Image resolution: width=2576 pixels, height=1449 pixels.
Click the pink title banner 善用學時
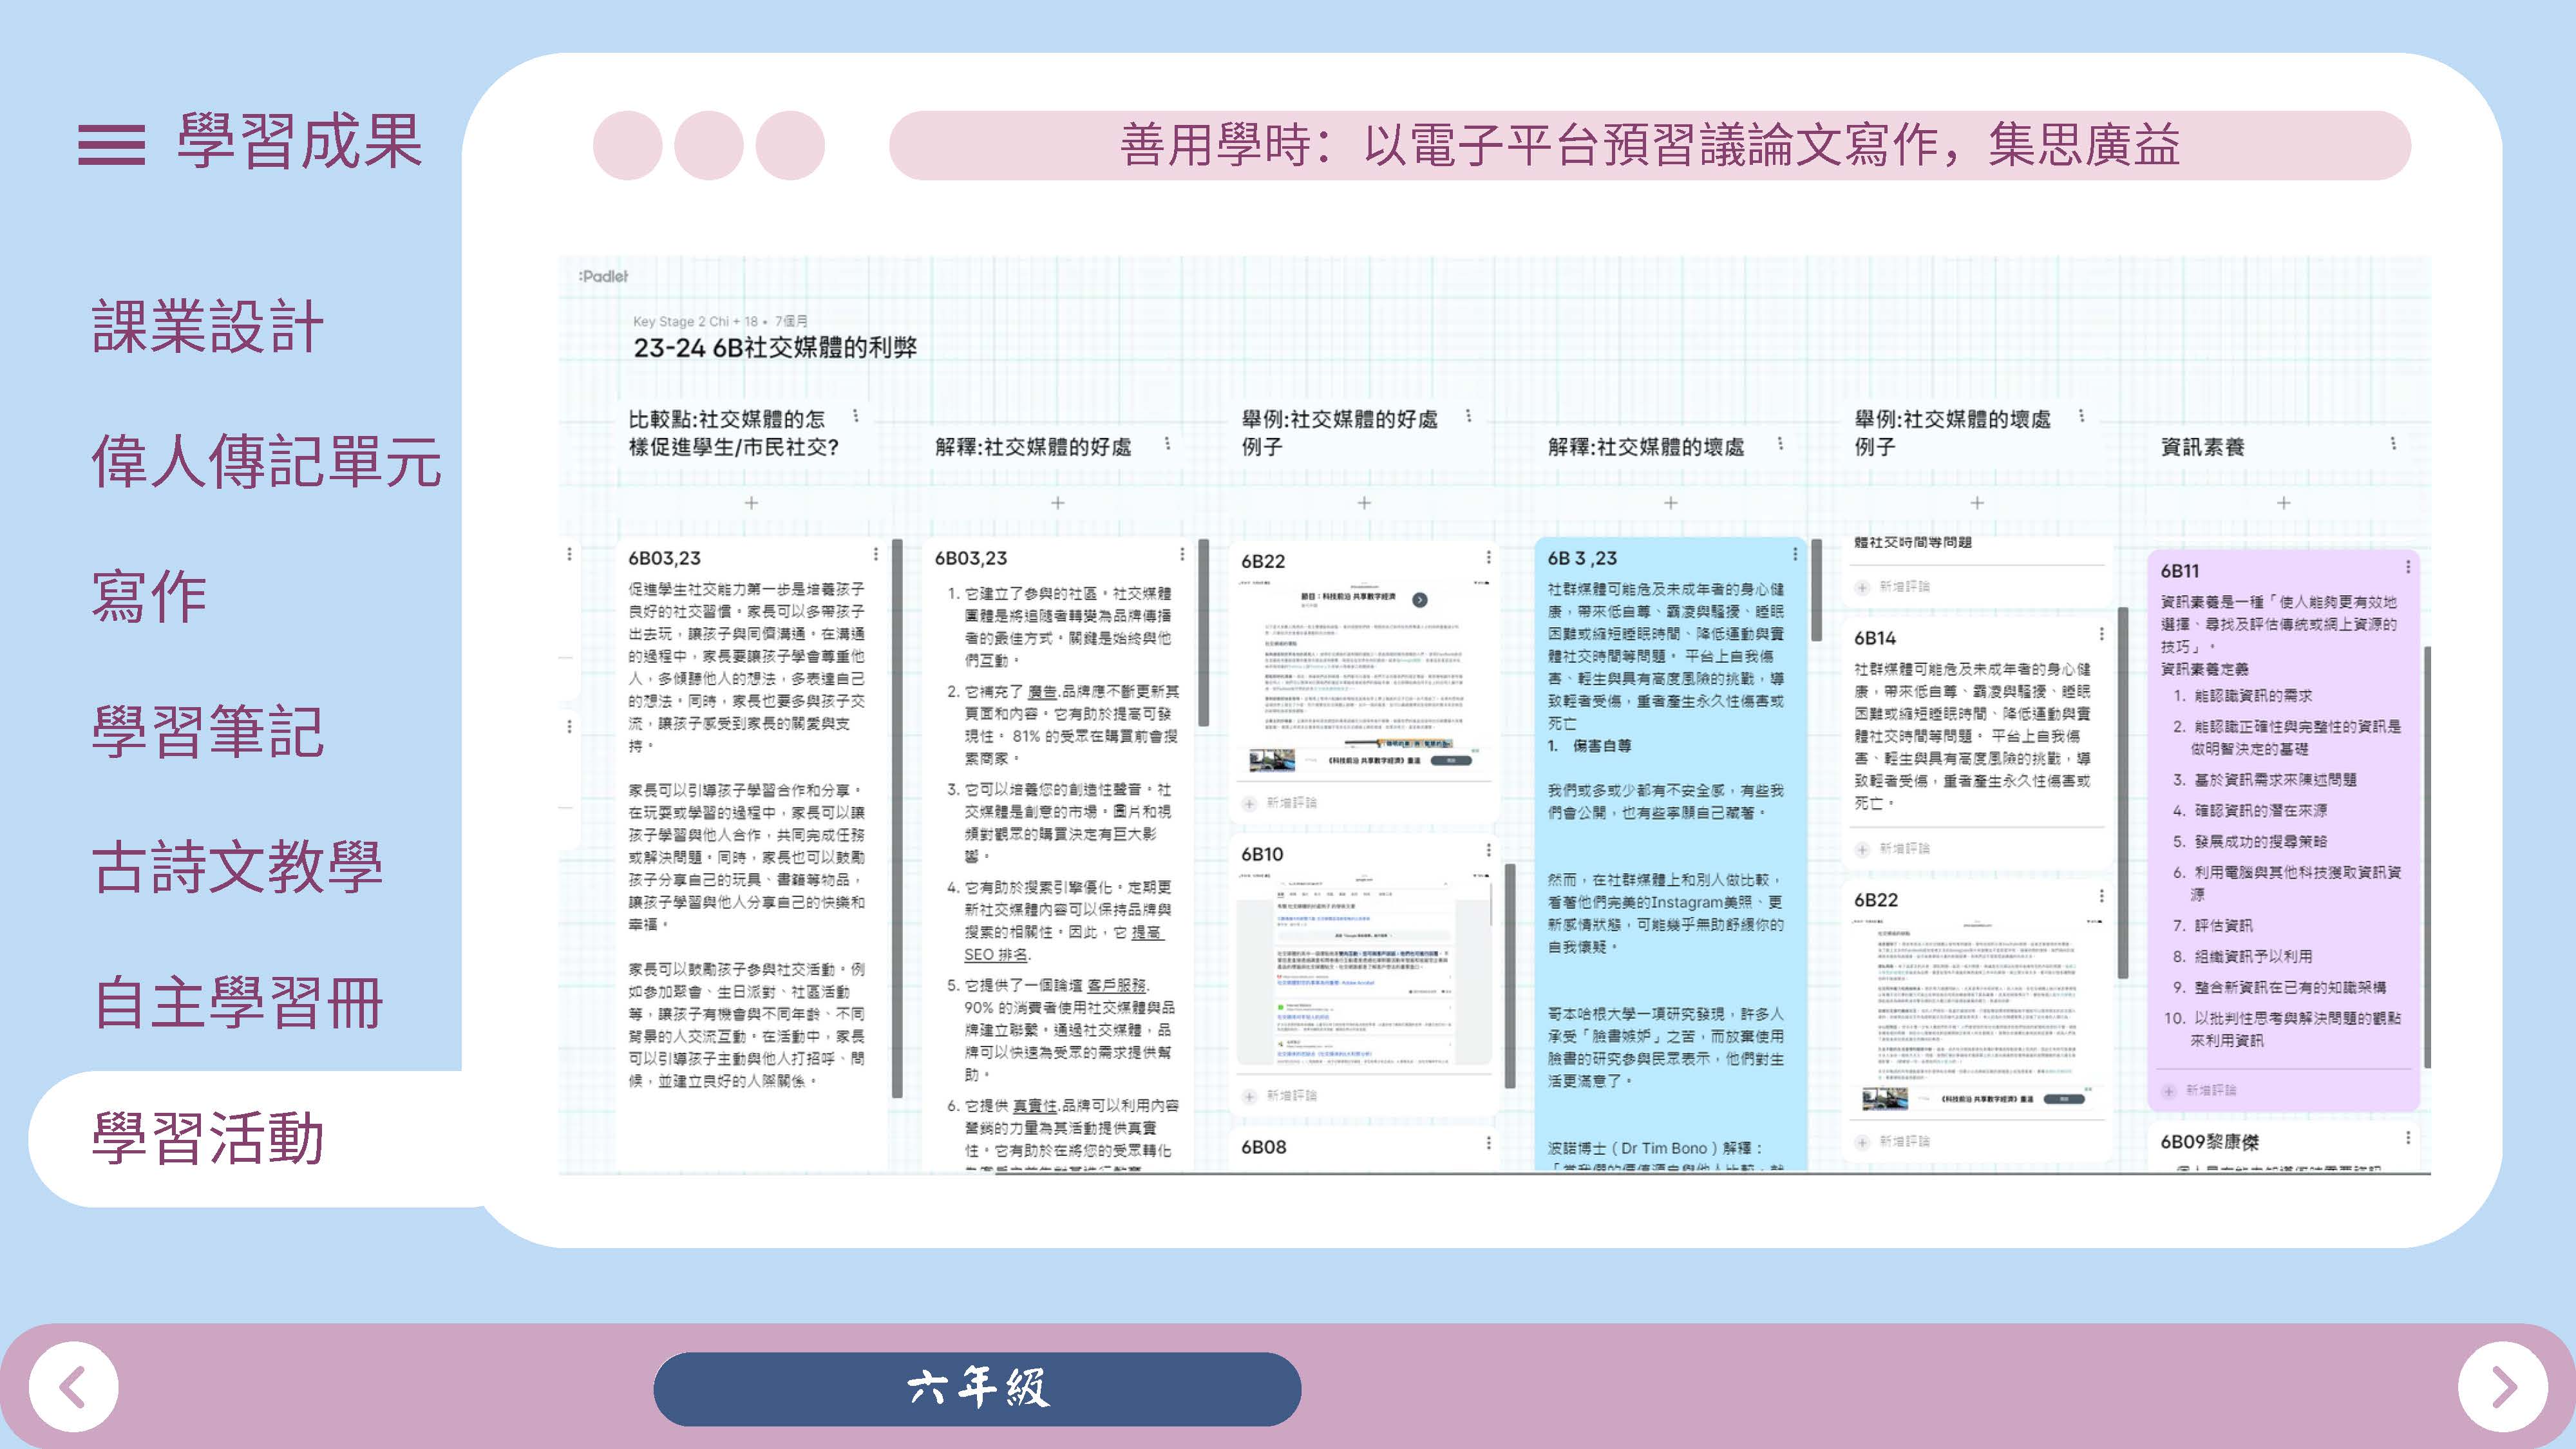(1650, 145)
